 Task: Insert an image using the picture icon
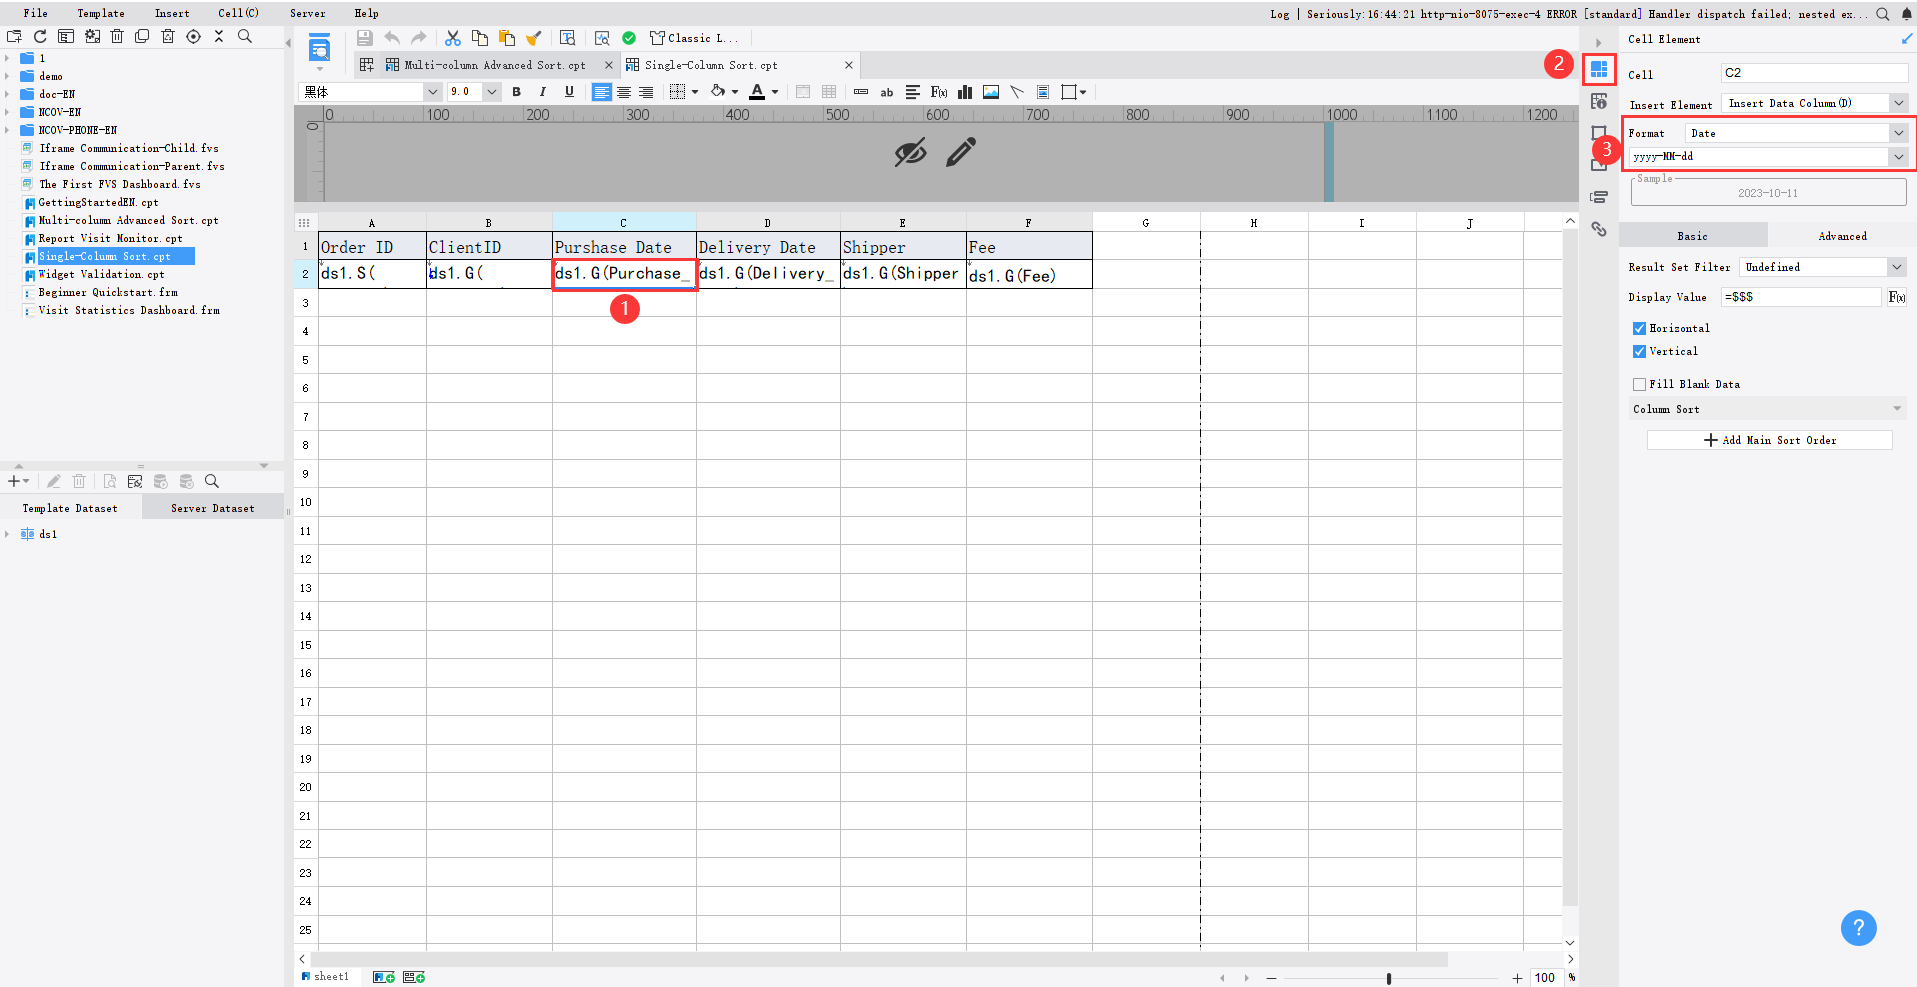[x=991, y=91]
